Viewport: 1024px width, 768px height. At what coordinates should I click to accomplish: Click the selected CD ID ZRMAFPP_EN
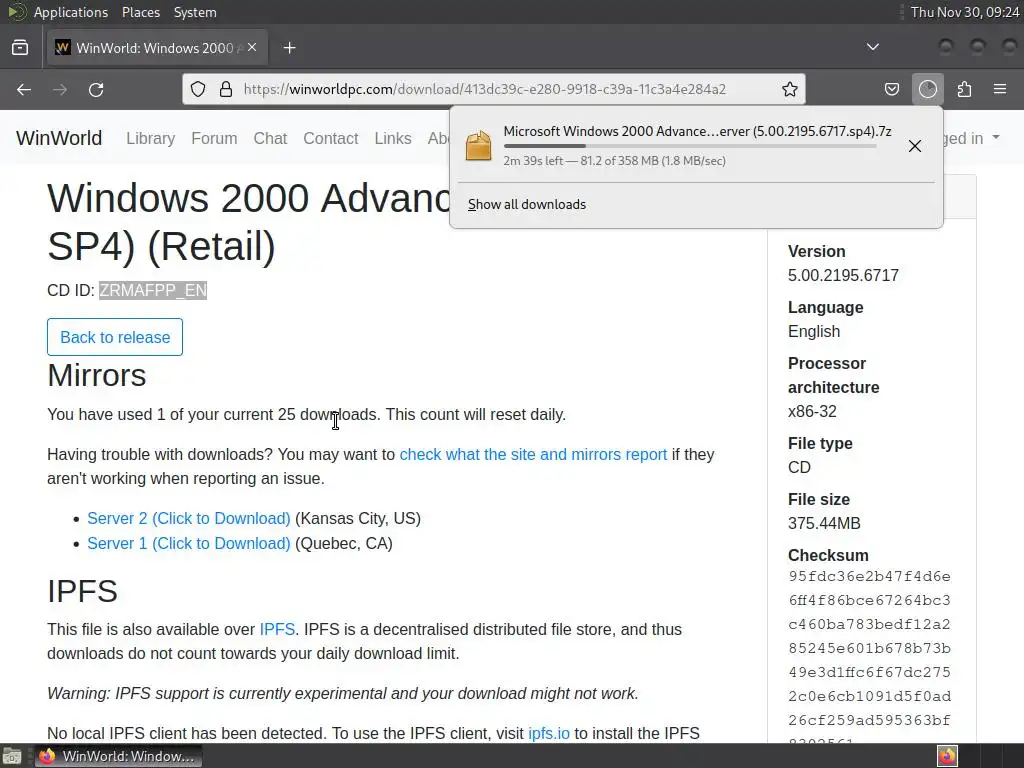[x=153, y=290]
